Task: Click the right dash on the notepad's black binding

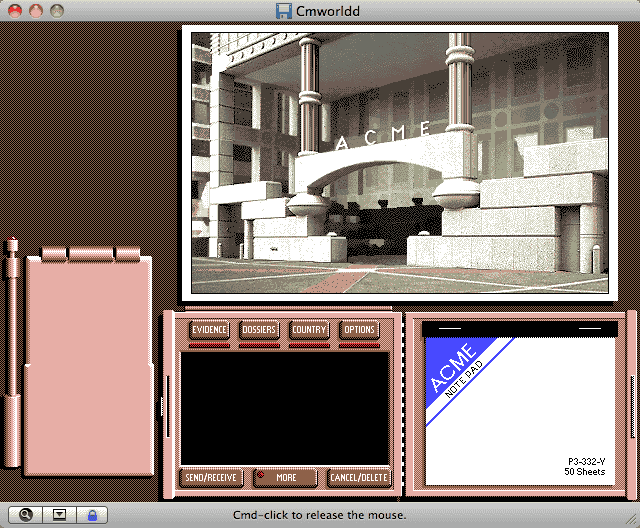Action: (590, 328)
